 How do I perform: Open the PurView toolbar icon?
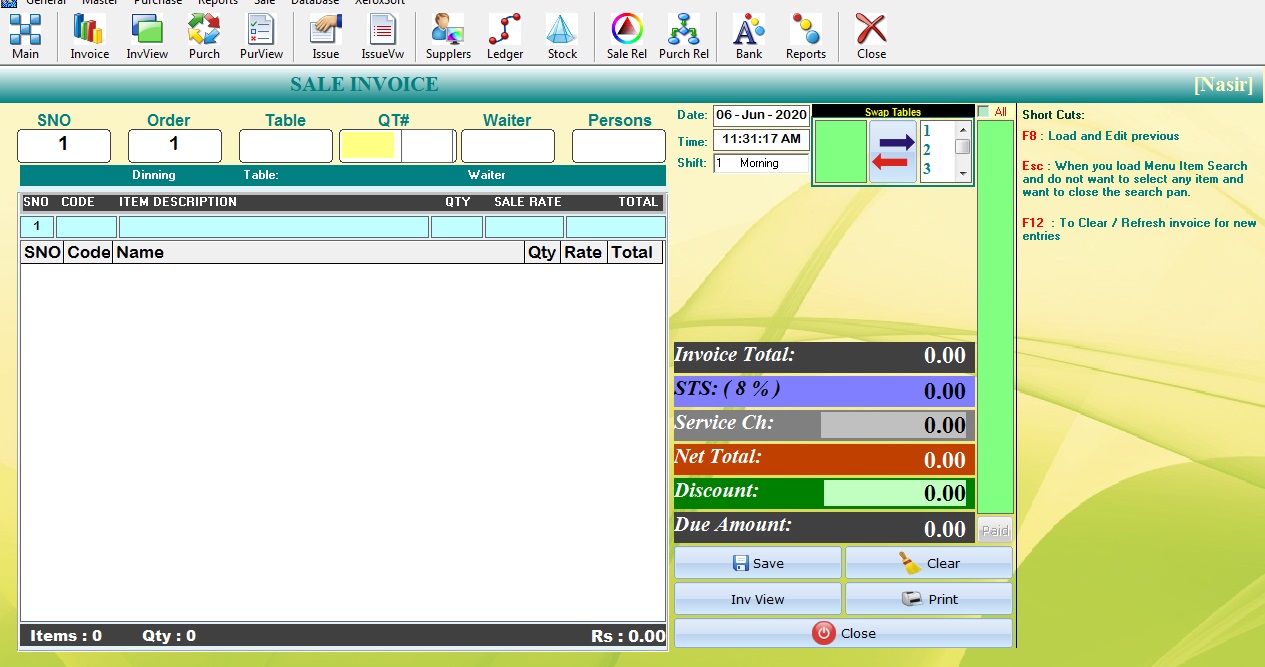coord(261,37)
